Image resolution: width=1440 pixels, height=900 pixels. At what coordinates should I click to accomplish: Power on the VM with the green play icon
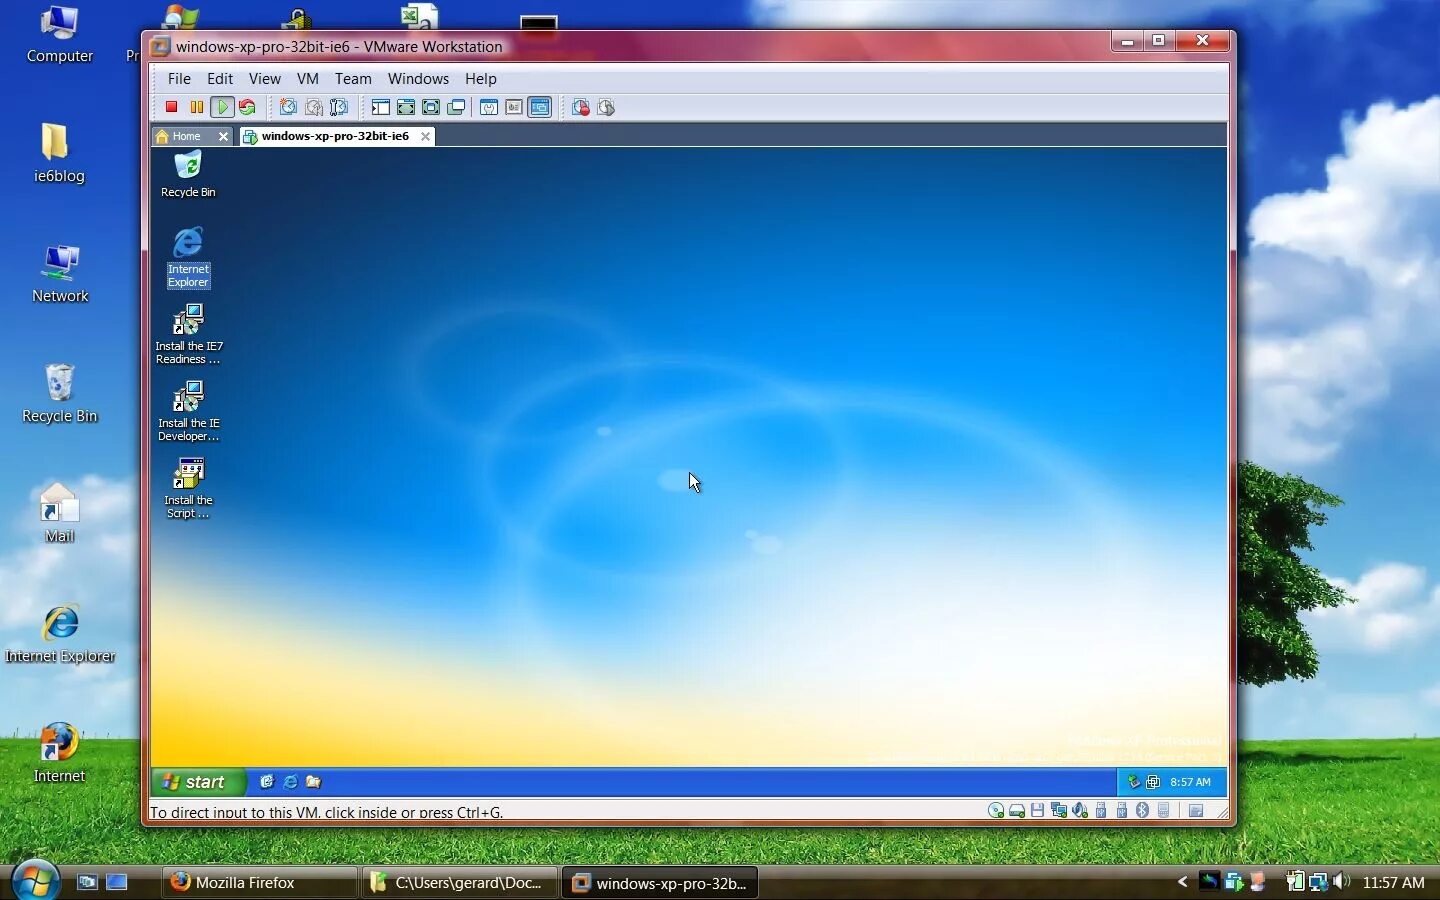[x=222, y=107]
